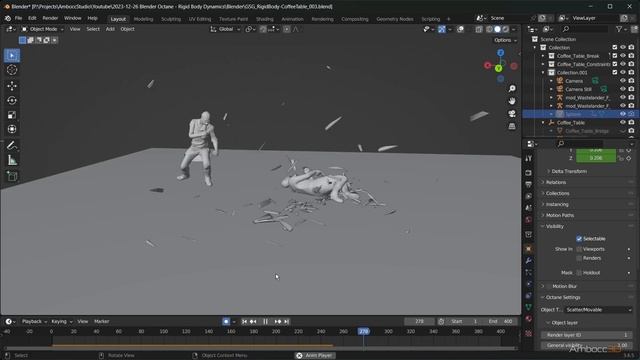Switch to the Shading workspace tab
The width and height of the screenshot is (640, 360).
point(264,19)
